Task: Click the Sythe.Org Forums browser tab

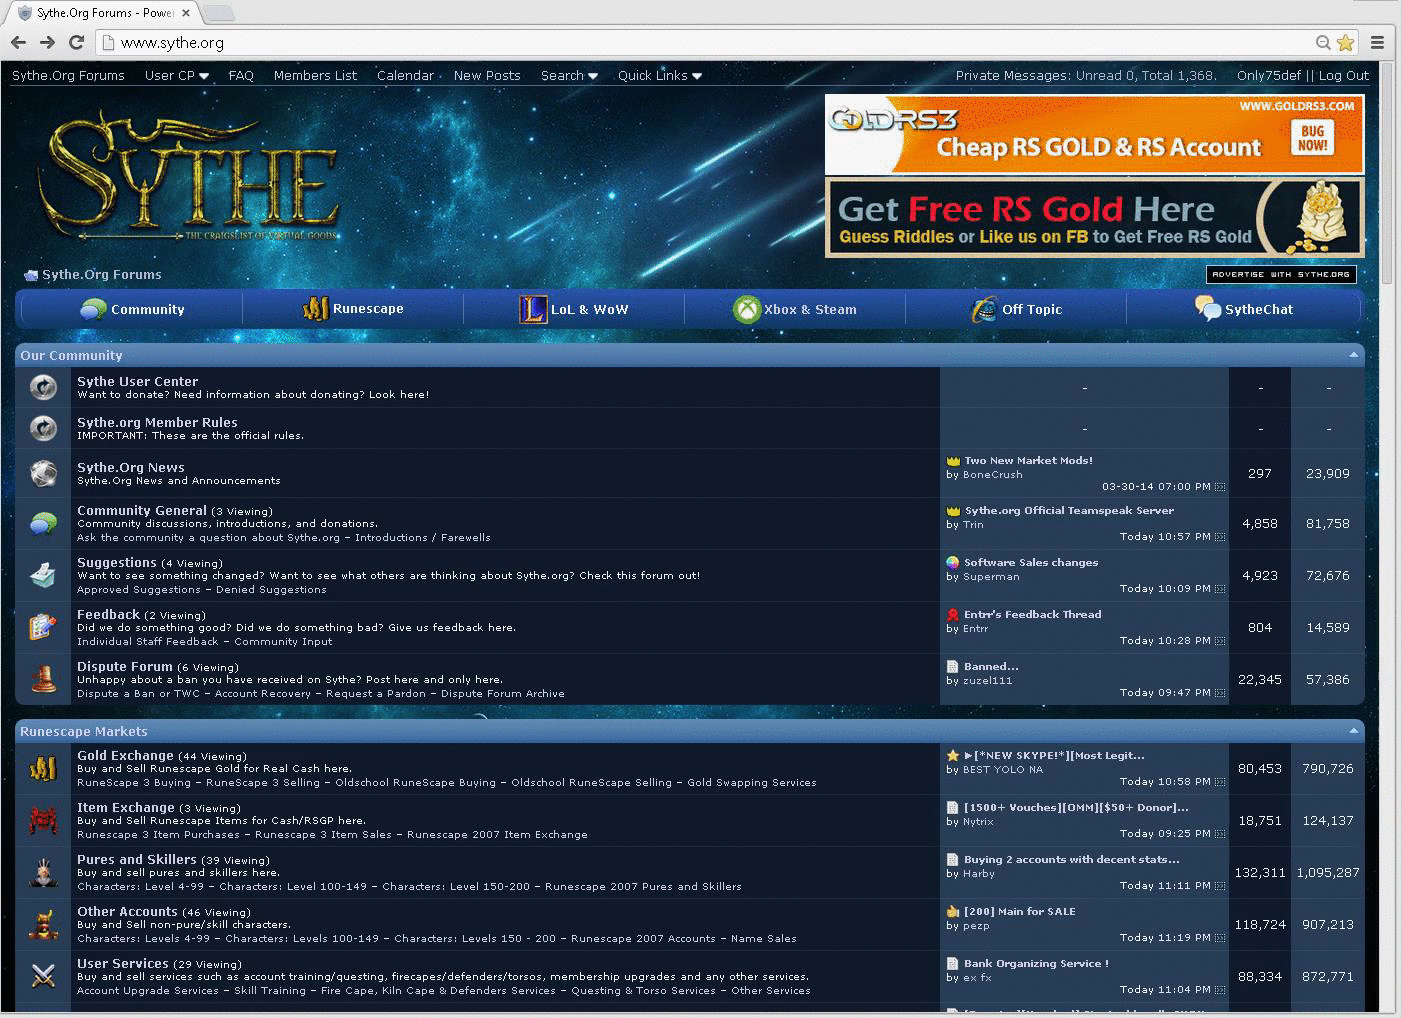Action: pos(105,13)
